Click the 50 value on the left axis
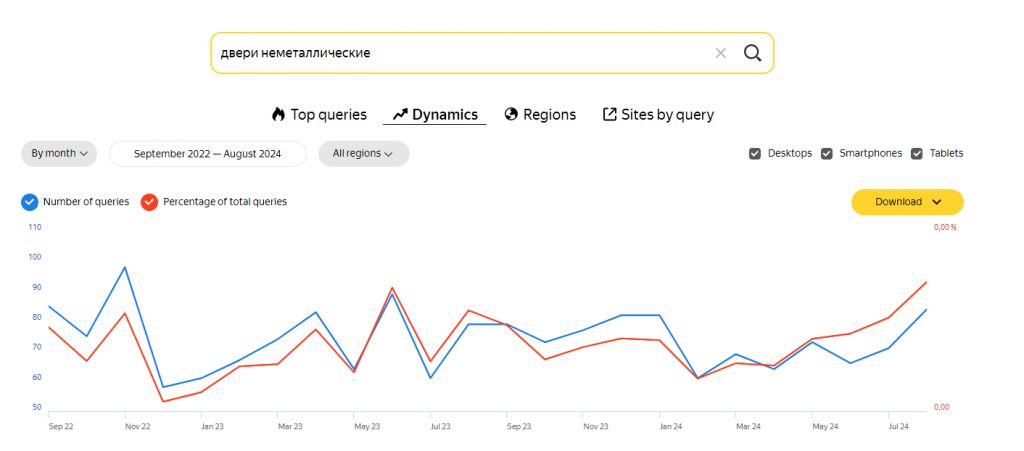This screenshot has width=1024, height=451. [37, 407]
